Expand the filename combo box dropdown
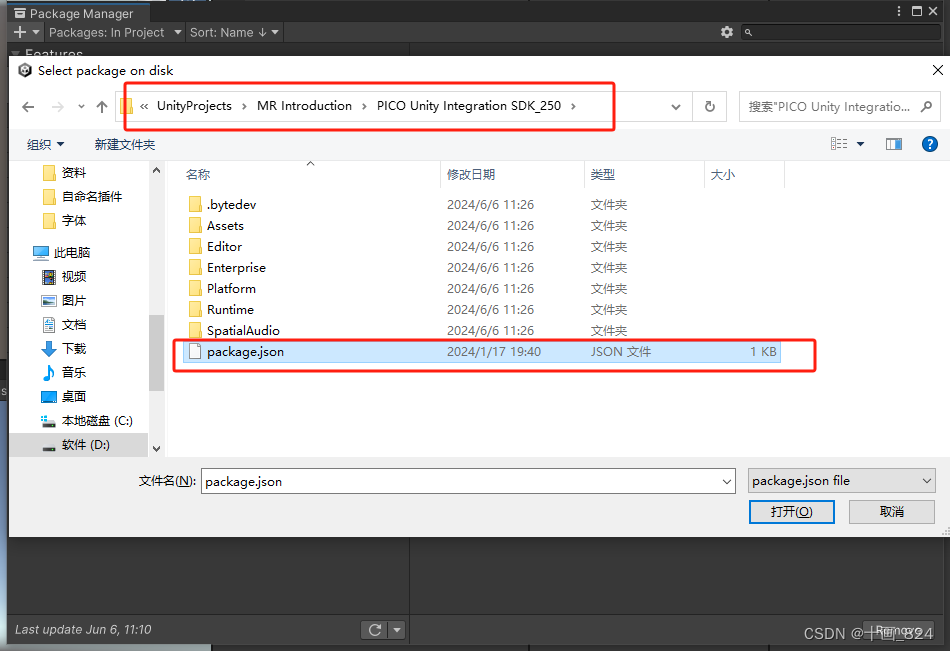 (x=727, y=481)
